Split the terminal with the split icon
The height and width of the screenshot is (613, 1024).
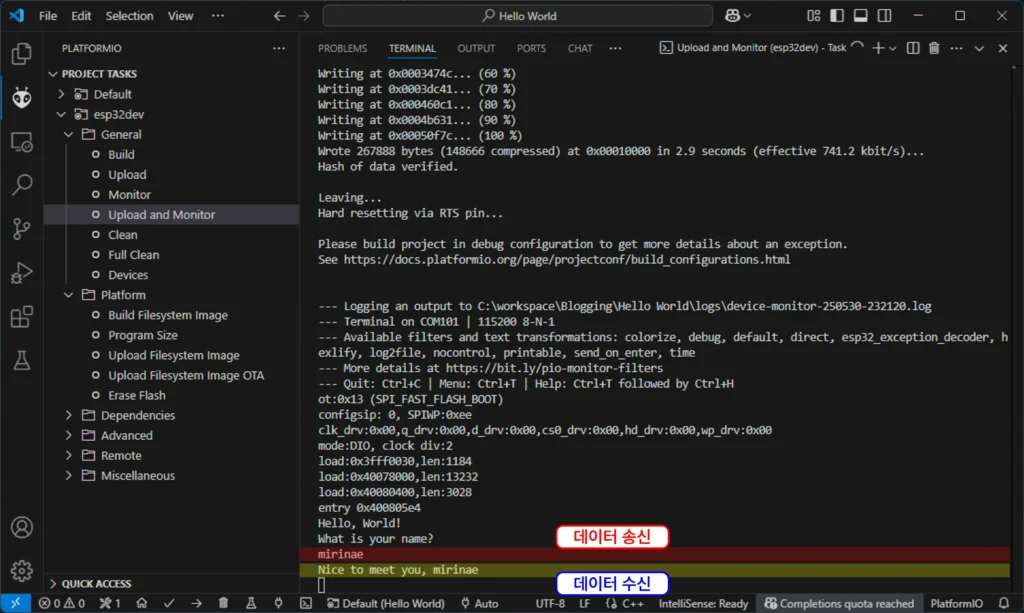pyautogui.click(x=913, y=48)
